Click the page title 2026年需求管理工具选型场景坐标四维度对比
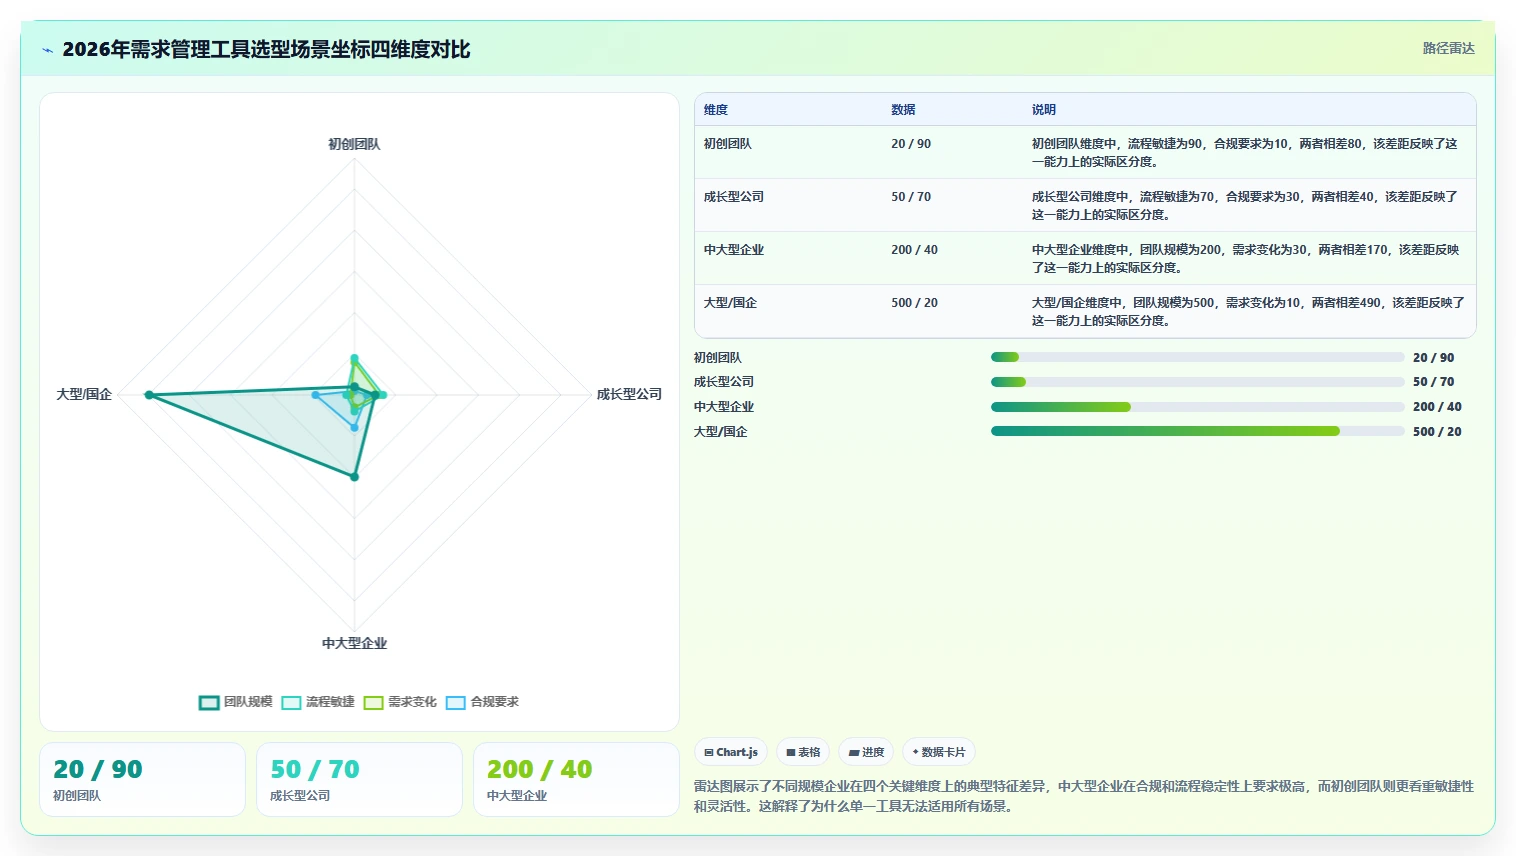 point(266,50)
